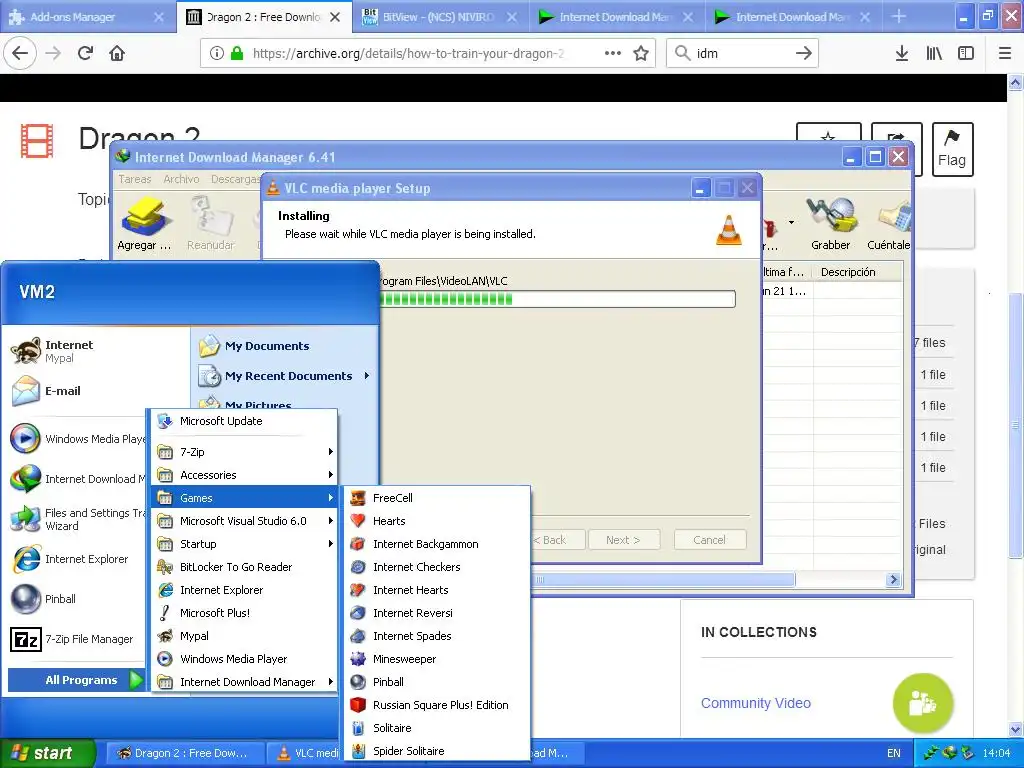Screen dimensions: 1024x768
Task: Open Community Video collection link
Action: [x=756, y=703]
